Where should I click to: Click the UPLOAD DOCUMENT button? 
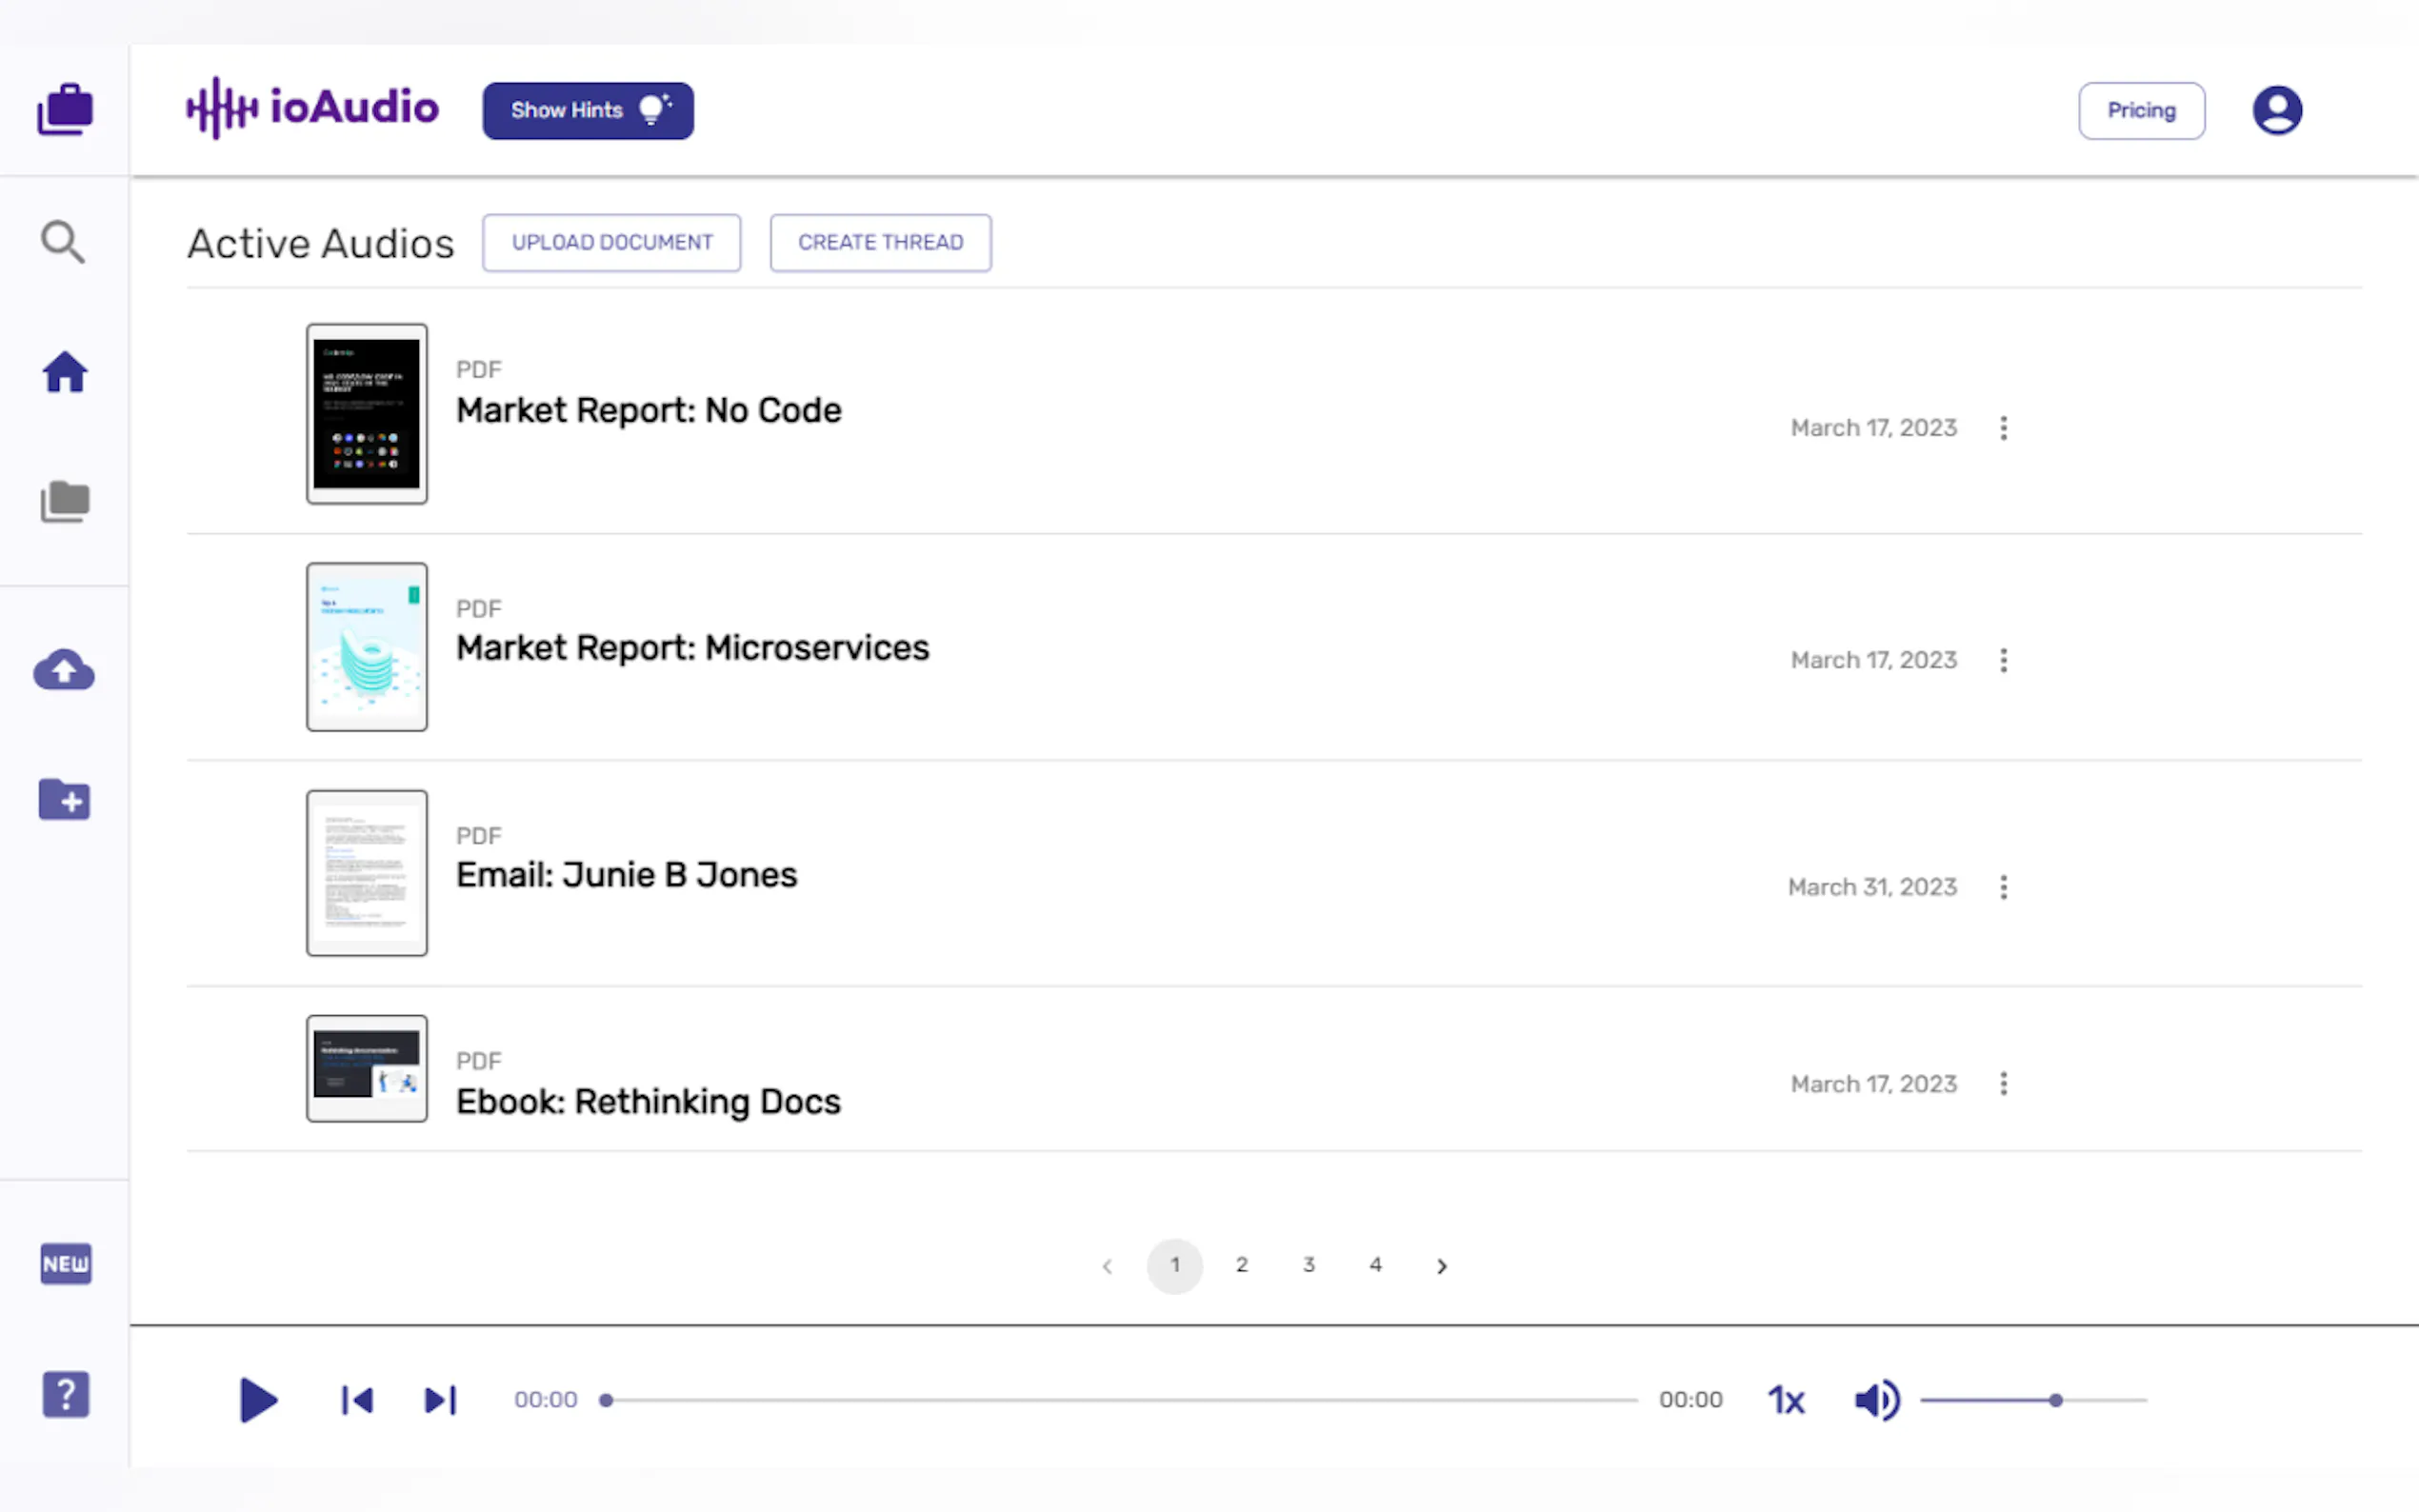[x=612, y=242]
